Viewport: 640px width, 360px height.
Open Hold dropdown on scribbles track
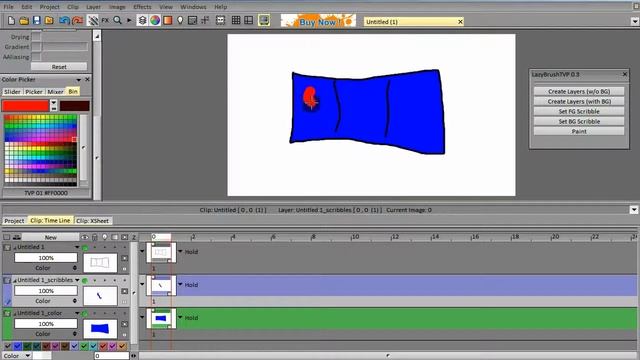[x=180, y=284]
